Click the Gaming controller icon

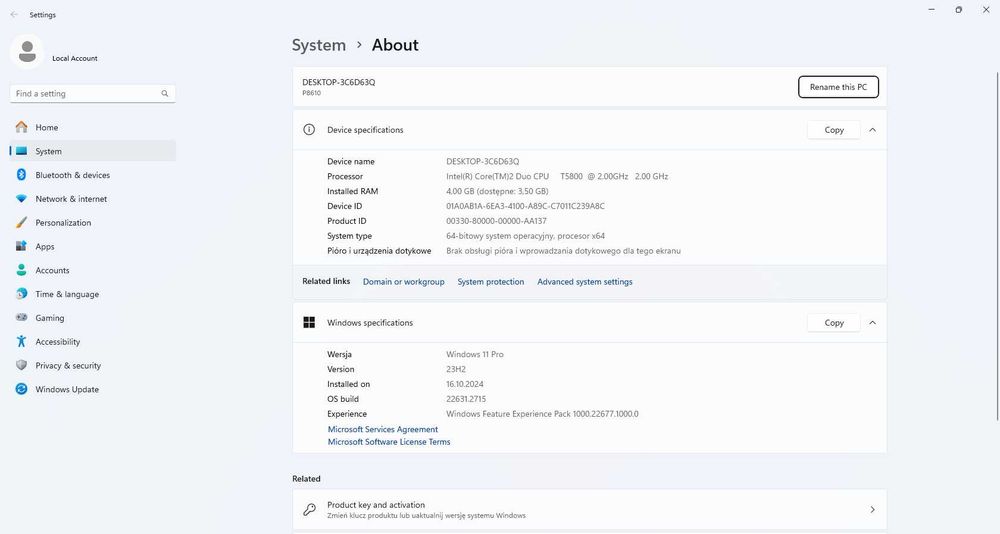tap(21, 318)
